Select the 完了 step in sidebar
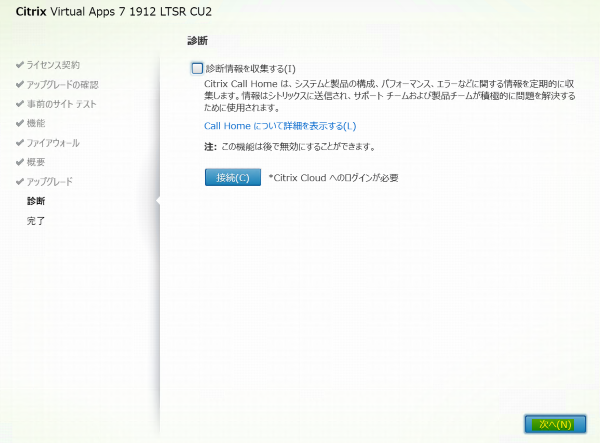Screen dimensions: 600x443 tap(36, 221)
